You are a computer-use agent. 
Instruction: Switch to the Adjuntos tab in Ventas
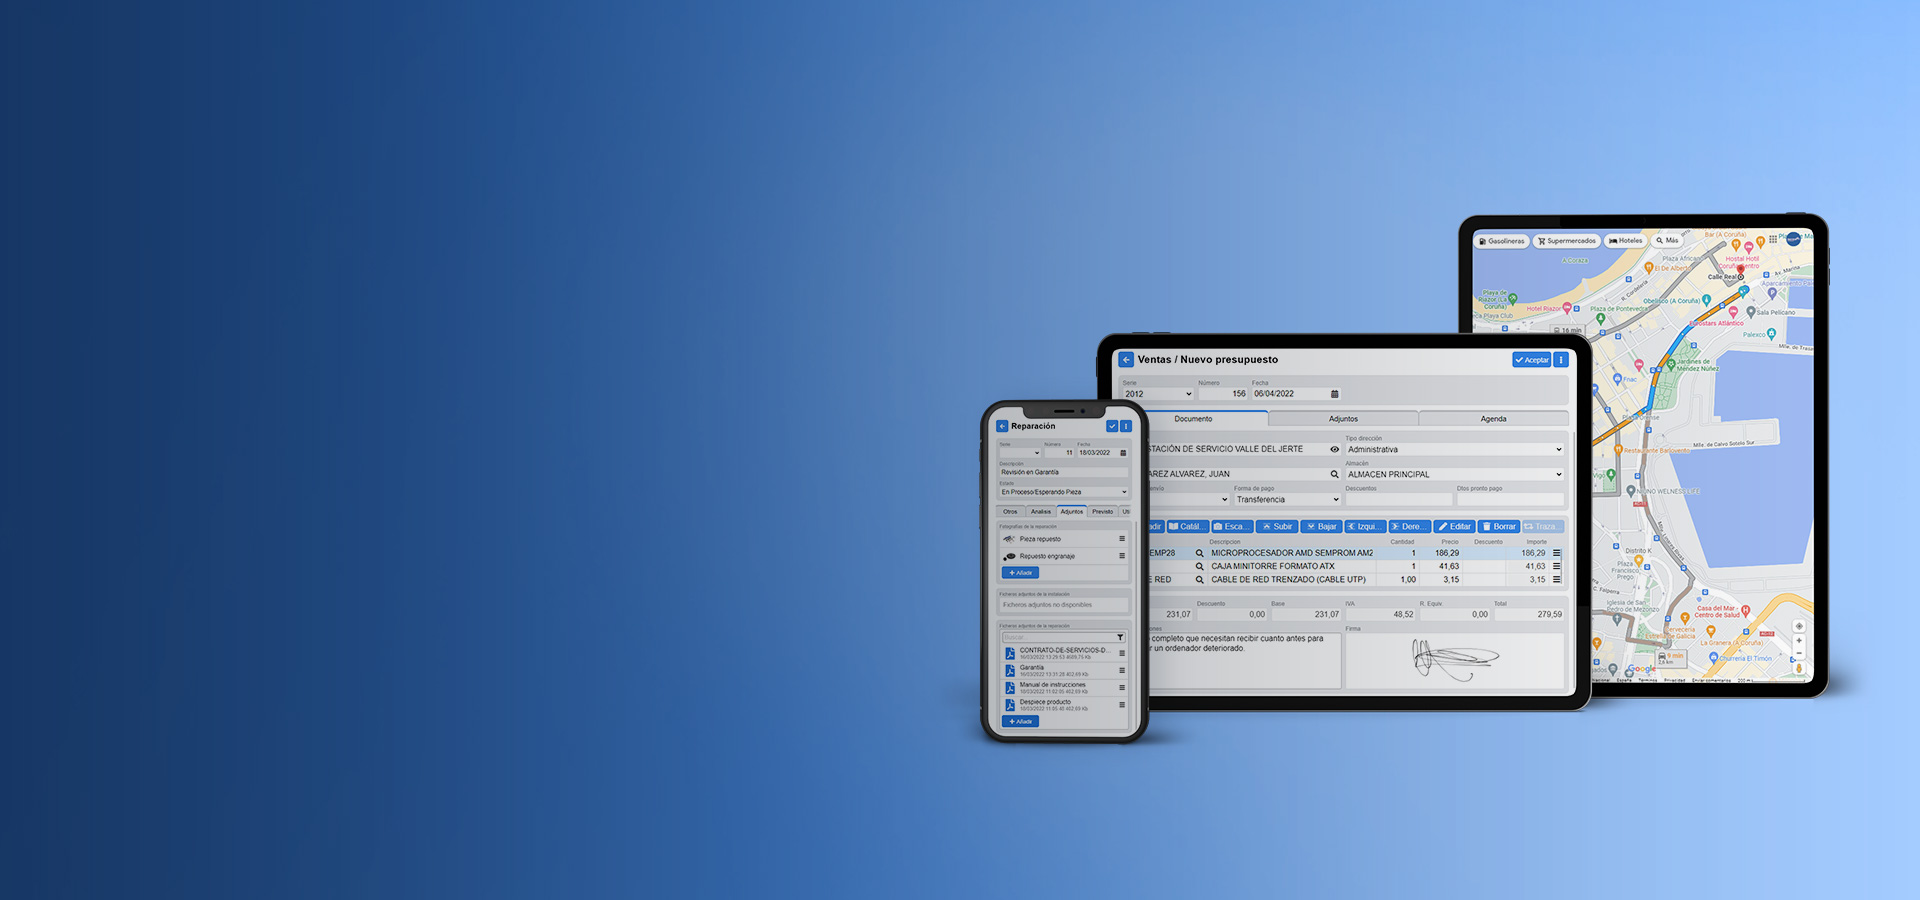pos(1343,419)
